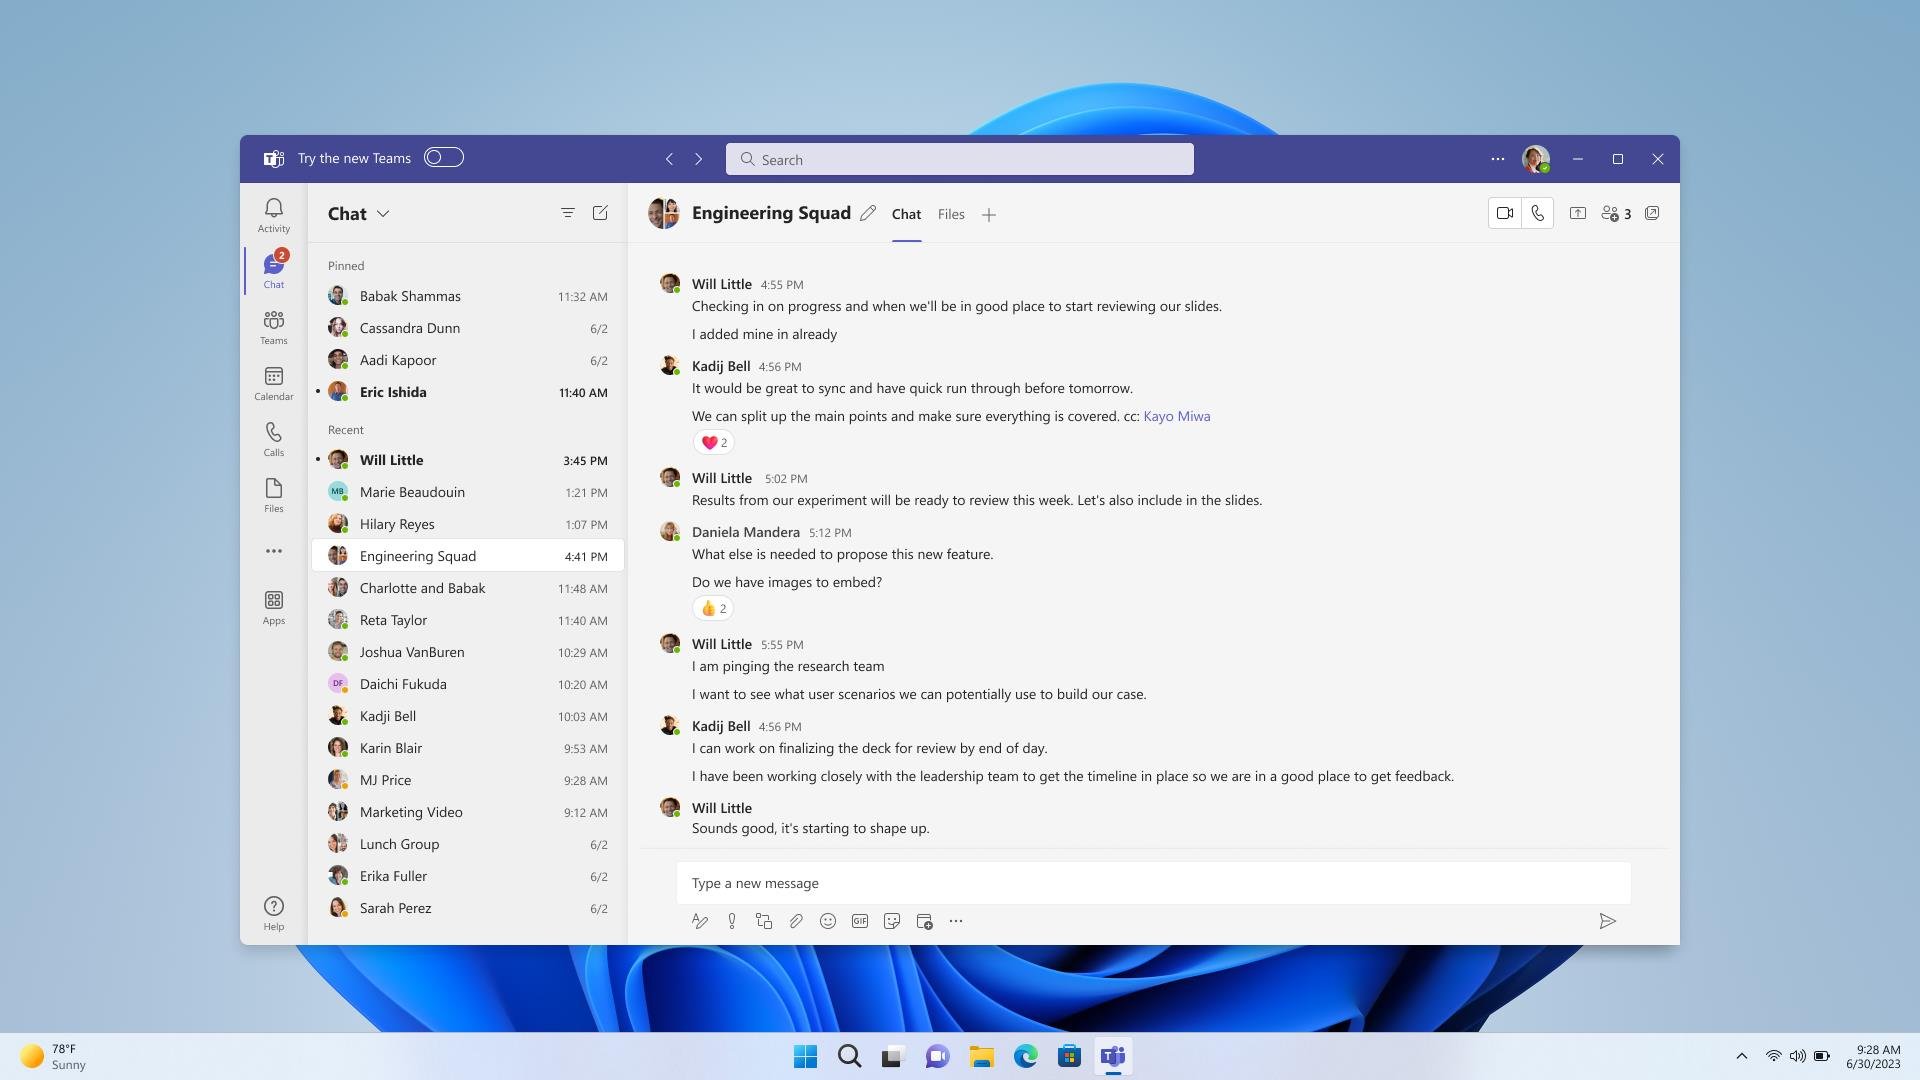Click the Kayo Miwa mention link
The width and height of the screenshot is (1920, 1080).
[x=1176, y=416]
